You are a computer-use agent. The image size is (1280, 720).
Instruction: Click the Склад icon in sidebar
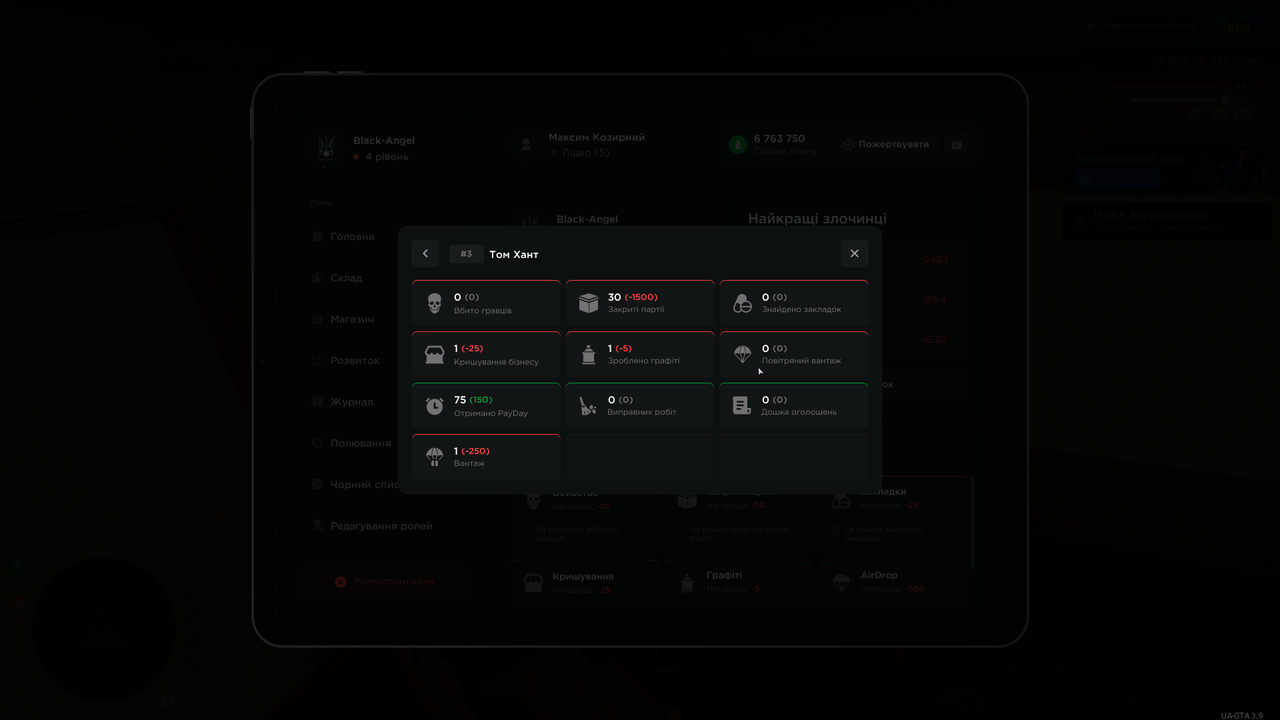pos(318,278)
